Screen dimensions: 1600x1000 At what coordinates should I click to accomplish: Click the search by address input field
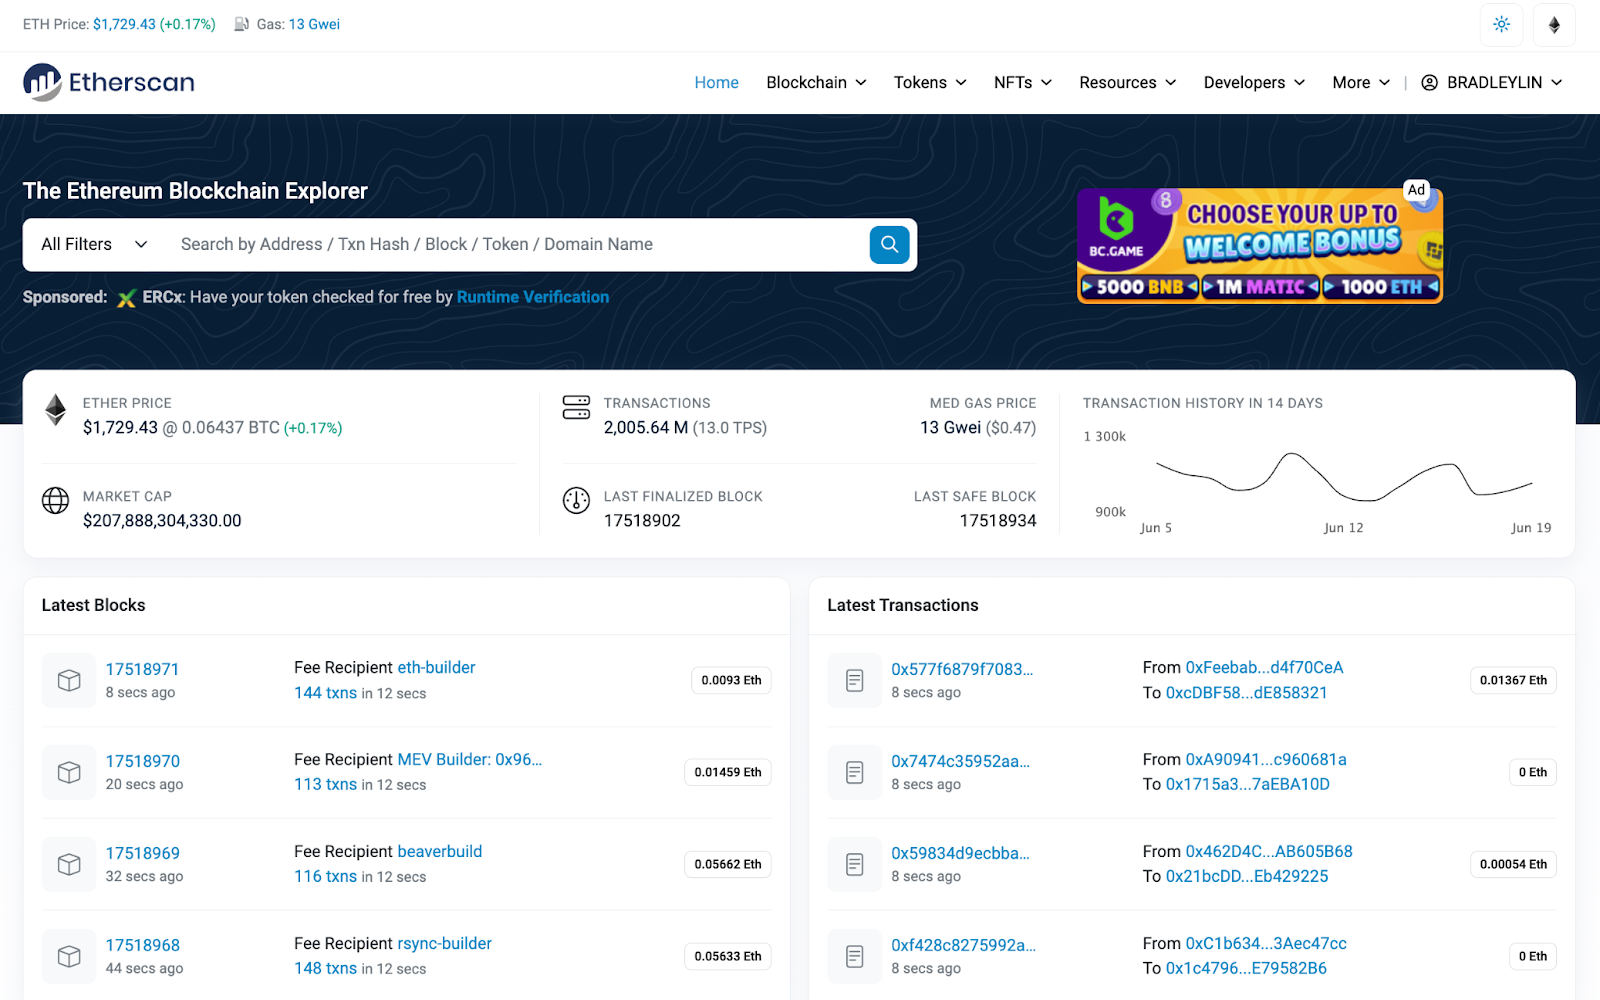(x=518, y=244)
